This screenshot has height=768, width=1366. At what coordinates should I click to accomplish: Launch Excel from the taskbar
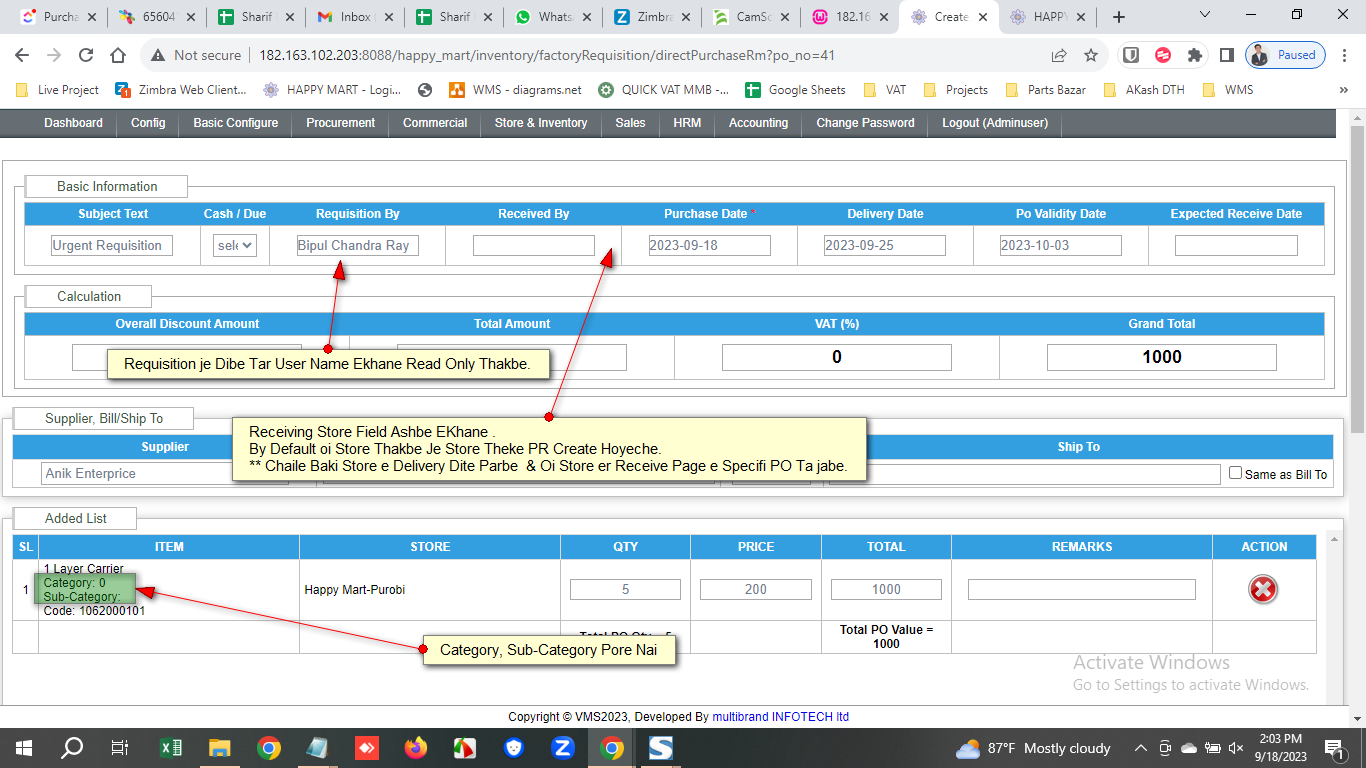[171, 748]
